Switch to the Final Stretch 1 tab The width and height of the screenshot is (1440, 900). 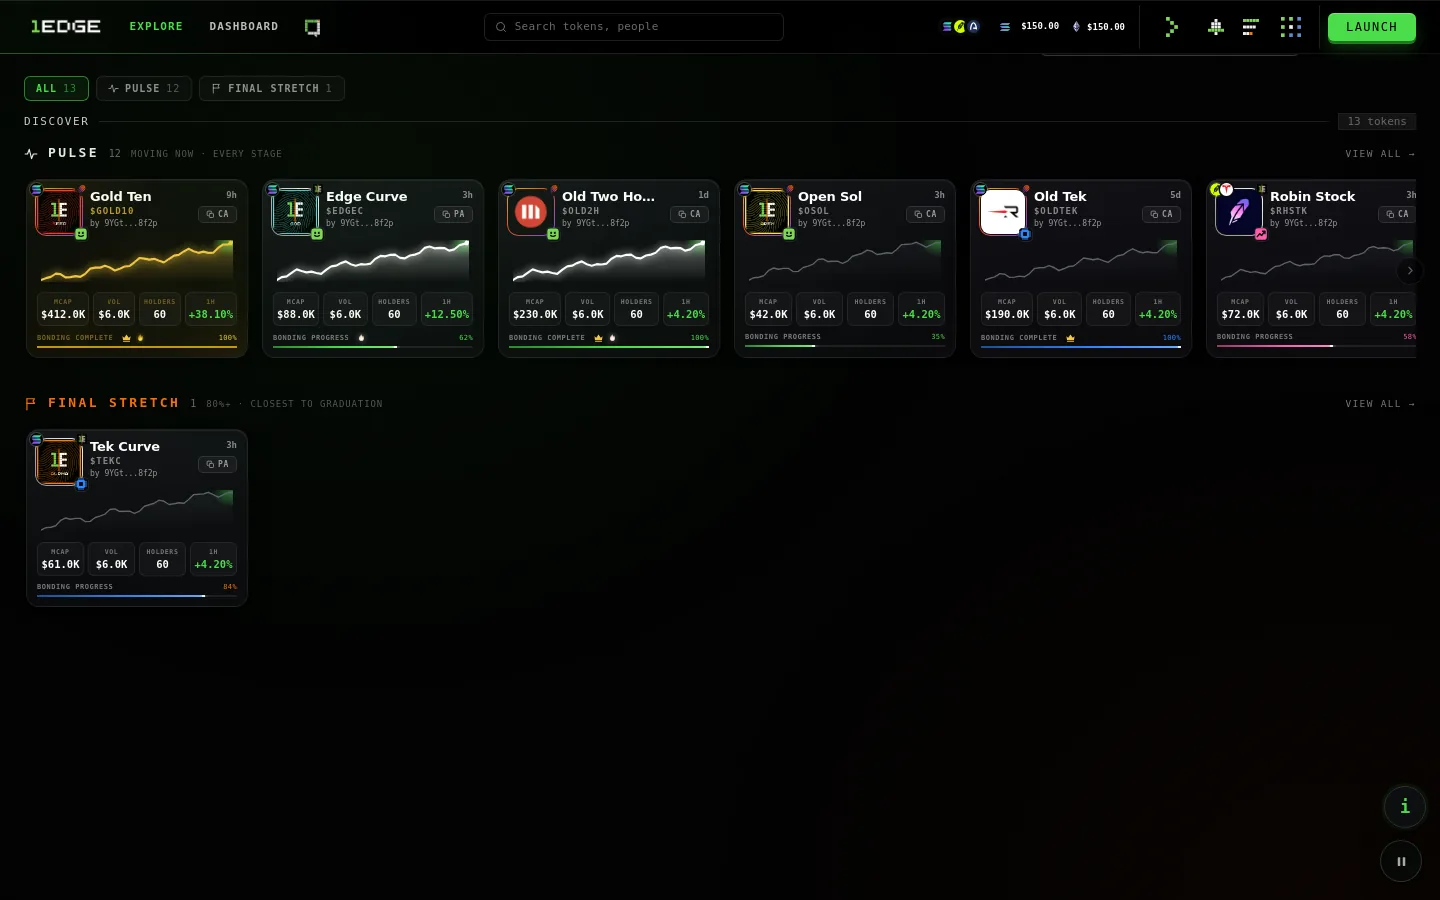pos(272,89)
